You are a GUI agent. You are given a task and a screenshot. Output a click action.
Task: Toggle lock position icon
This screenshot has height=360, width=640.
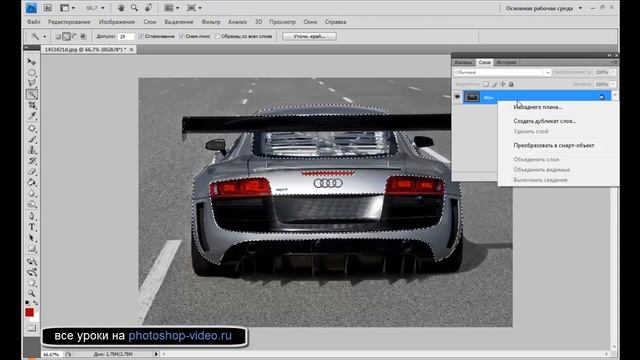point(503,84)
